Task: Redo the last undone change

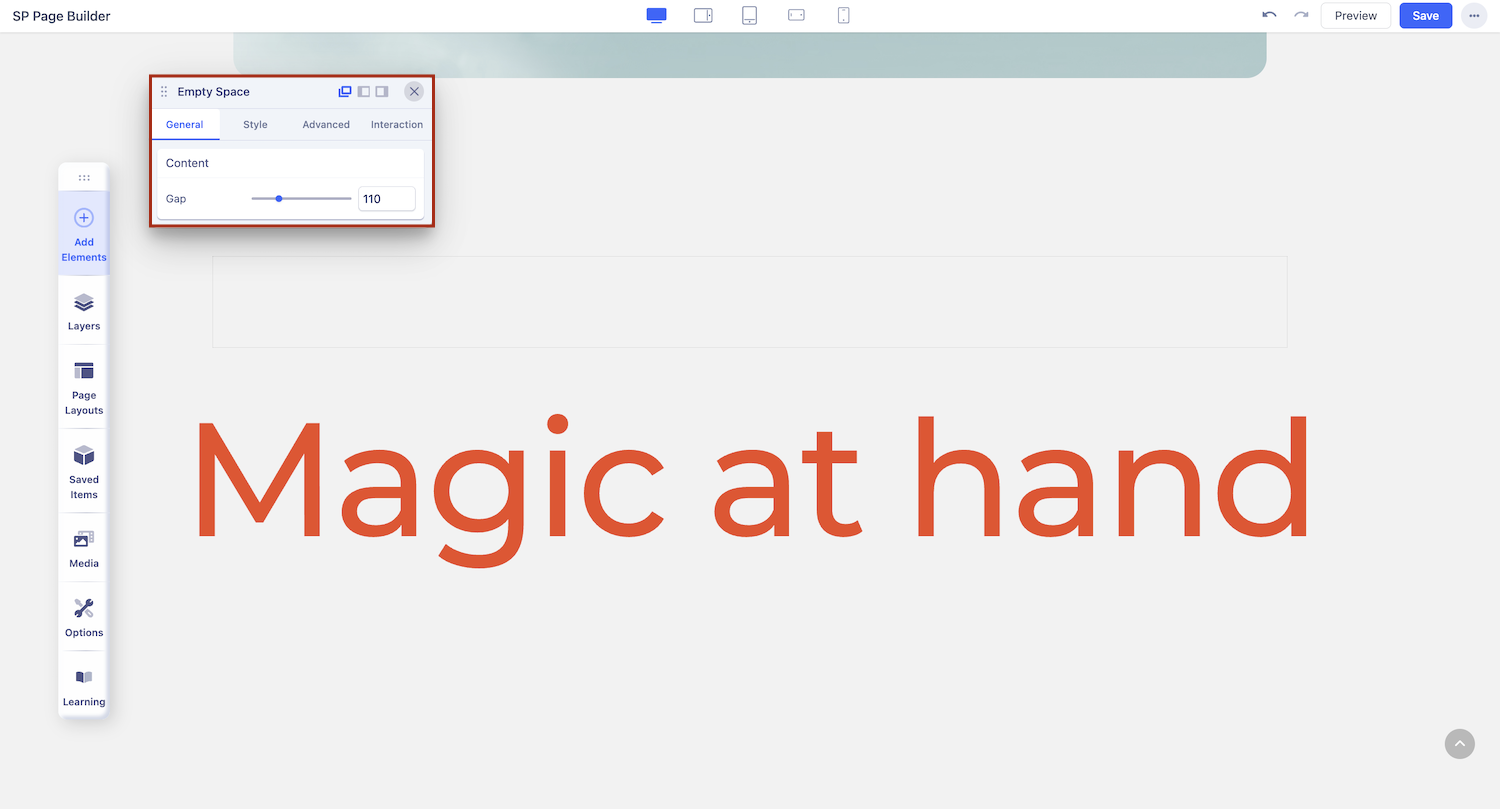Action: pyautogui.click(x=1301, y=15)
